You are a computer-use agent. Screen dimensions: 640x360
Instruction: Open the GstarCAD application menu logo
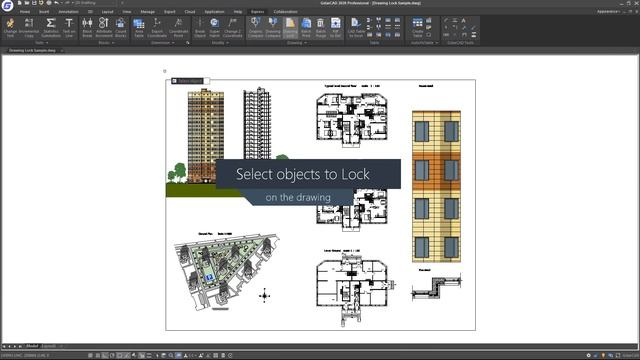click(x=7, y=5)
